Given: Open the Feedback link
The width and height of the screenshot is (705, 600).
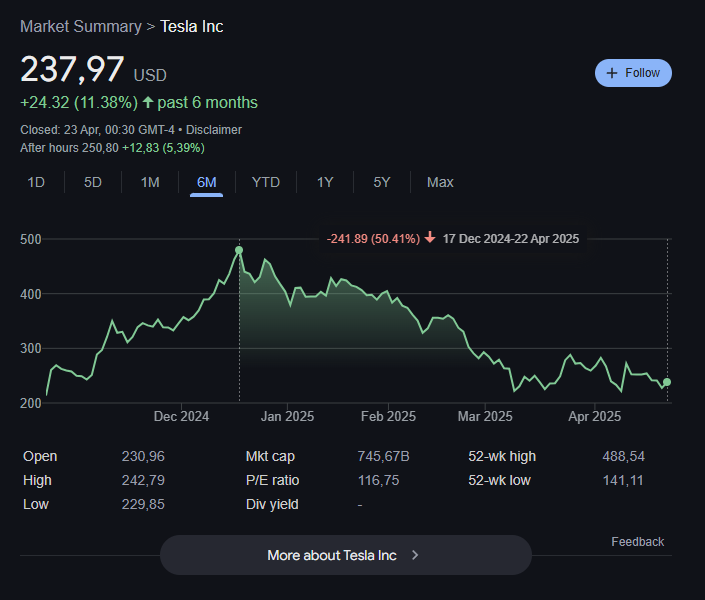Looking at the screenshot, I should tap(637, 542).
